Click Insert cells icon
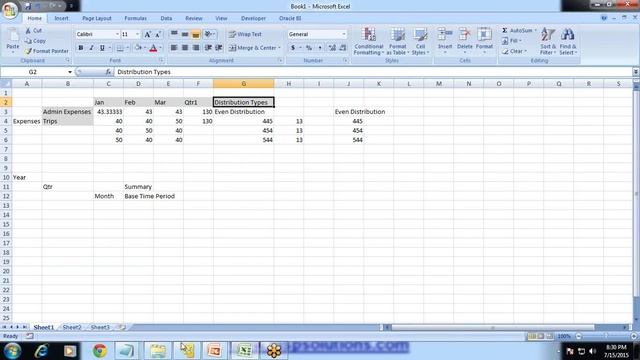Screen dimensions: 640x360 [445, 35]
